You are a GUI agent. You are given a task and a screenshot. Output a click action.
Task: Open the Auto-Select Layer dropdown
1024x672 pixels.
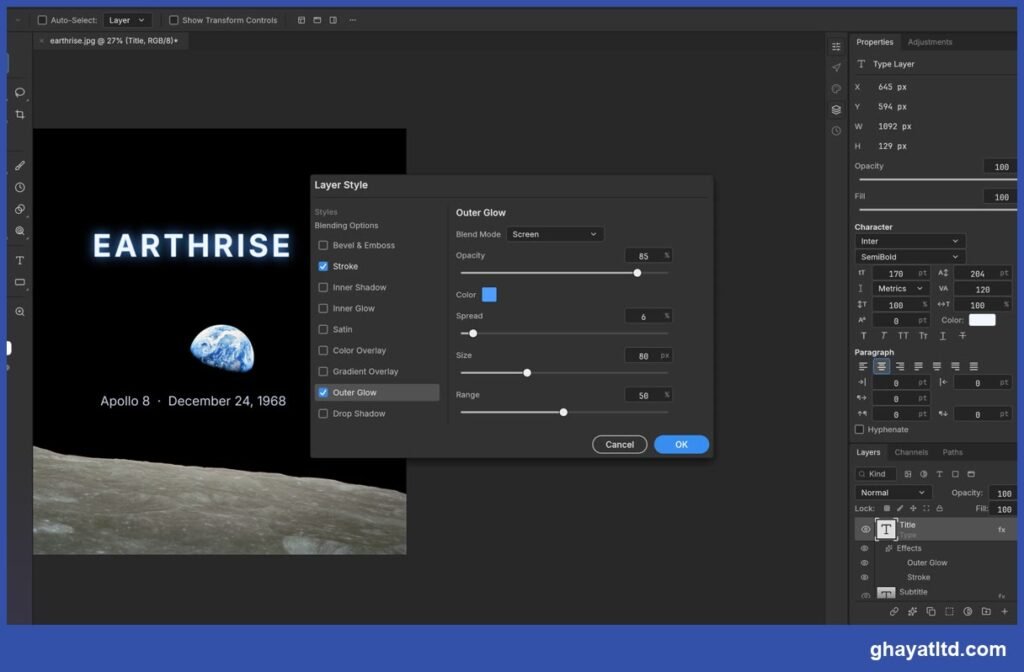pos(127,20)
